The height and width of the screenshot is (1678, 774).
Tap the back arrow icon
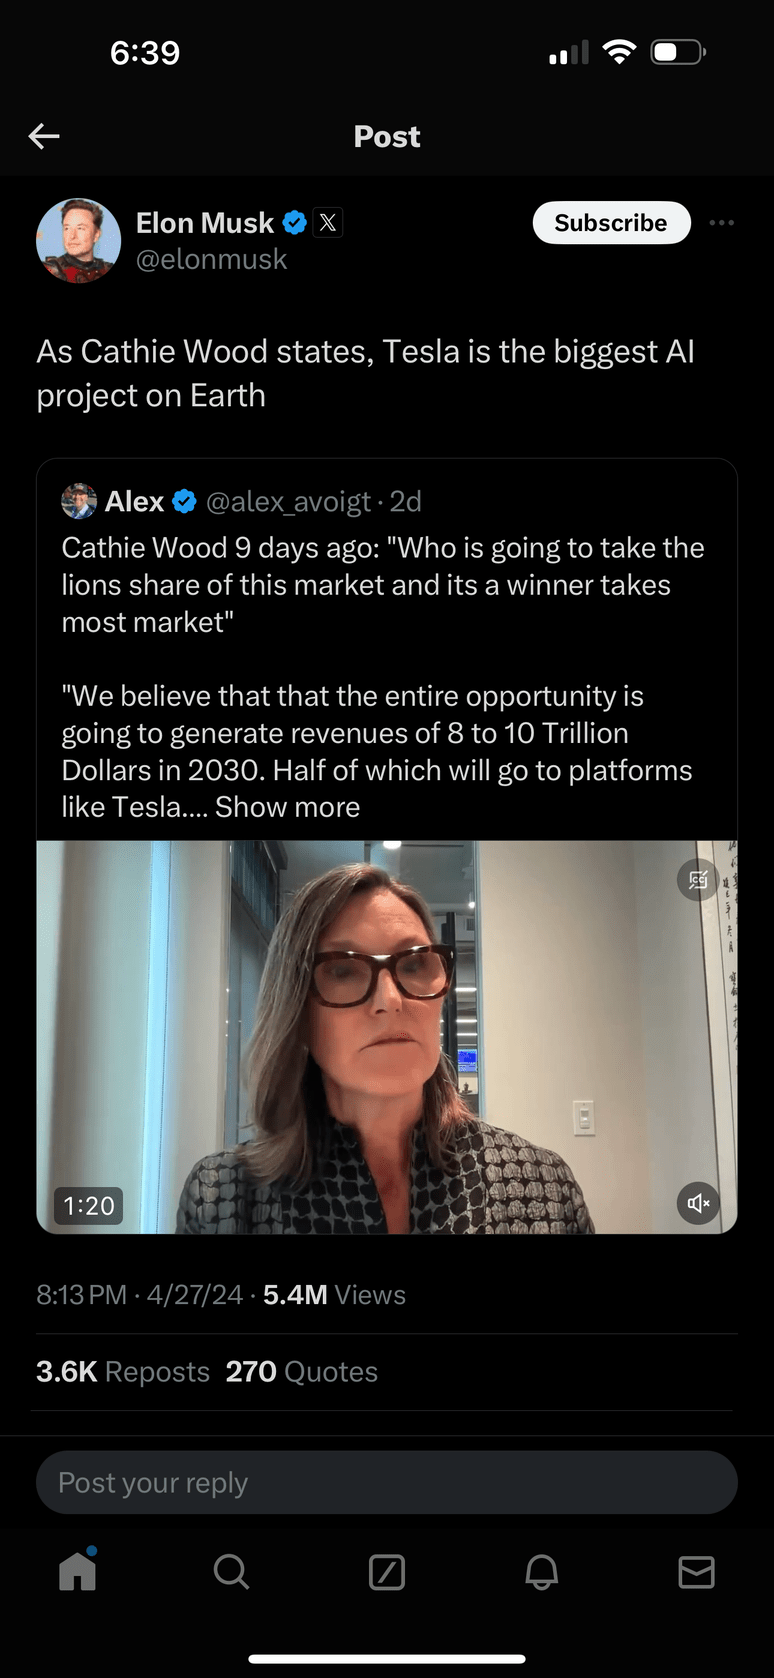pyautogui.click(x=44, y=136)
